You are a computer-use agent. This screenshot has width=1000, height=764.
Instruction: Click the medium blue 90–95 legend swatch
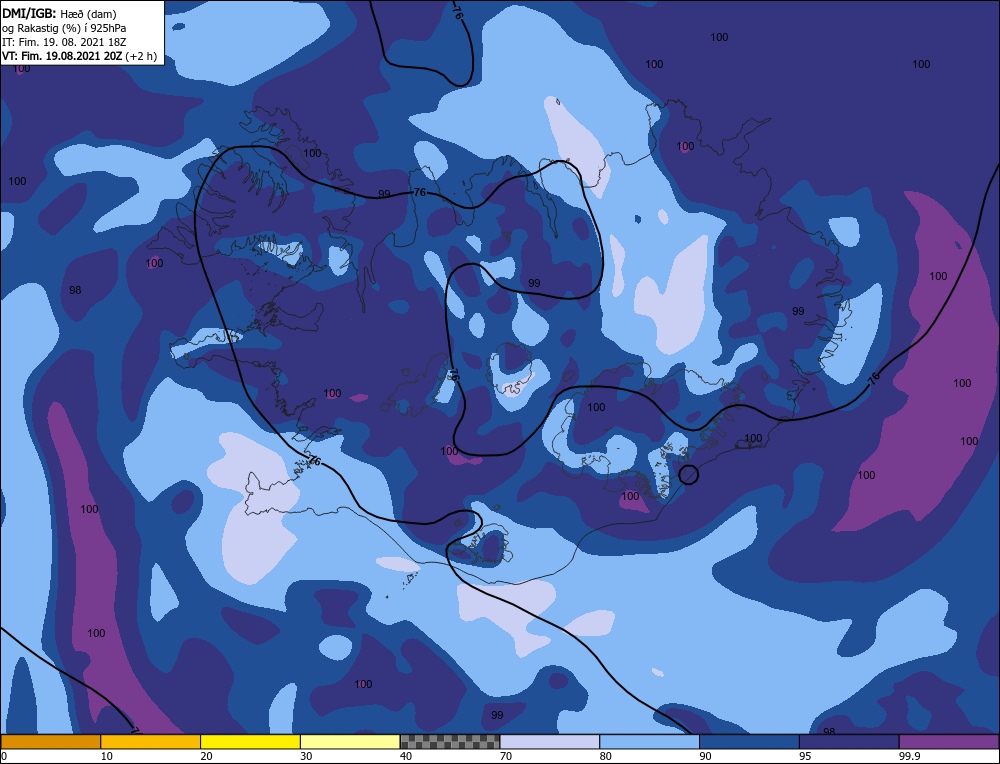pyautogui.click(x=749, y=742)
